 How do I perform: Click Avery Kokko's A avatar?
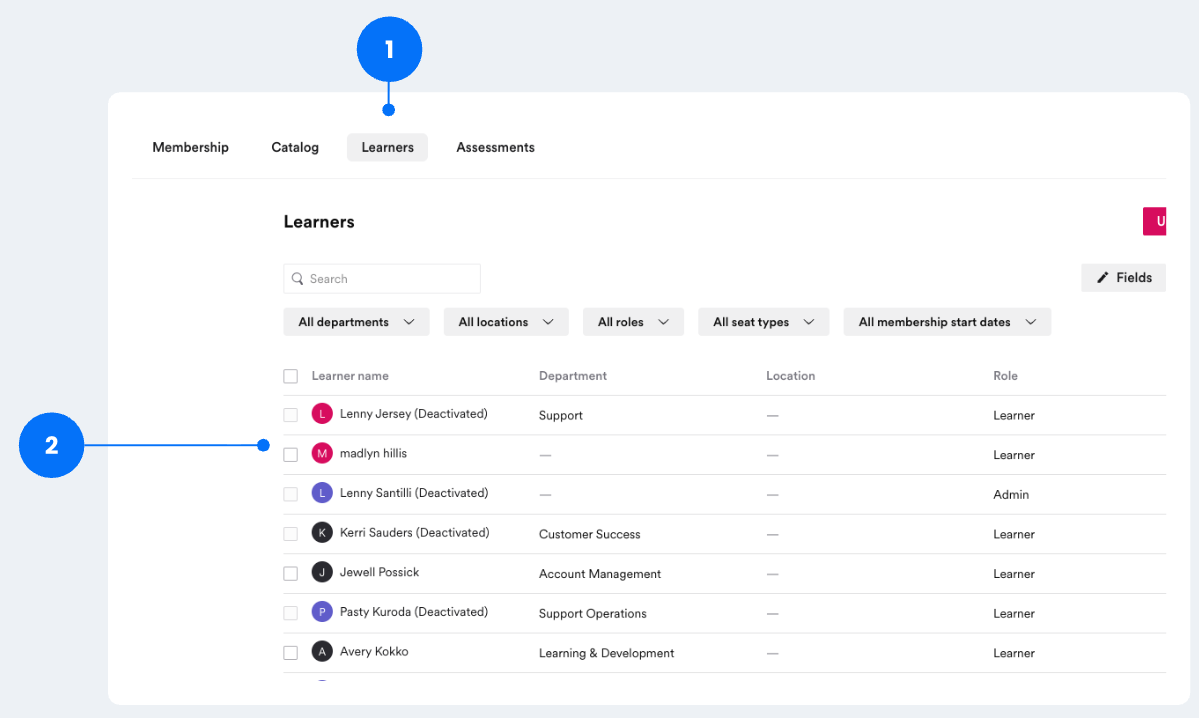click(x=322, y=651)
